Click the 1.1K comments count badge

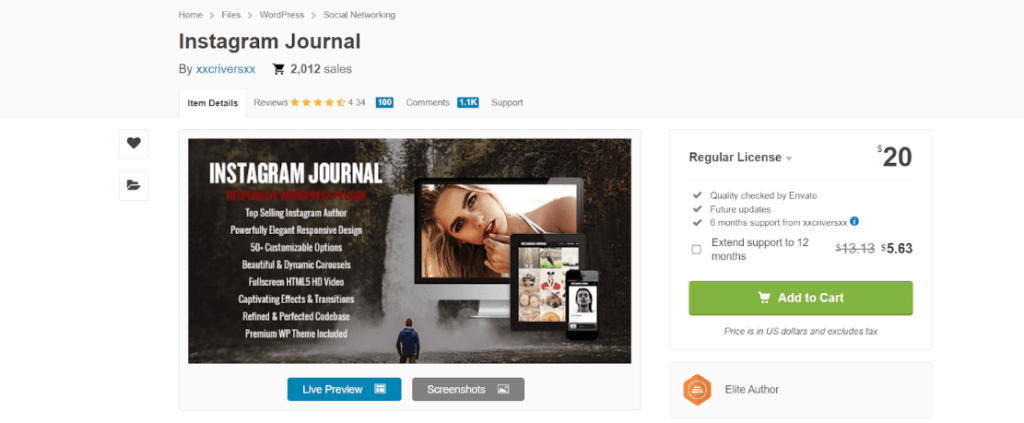pos(468,102)
